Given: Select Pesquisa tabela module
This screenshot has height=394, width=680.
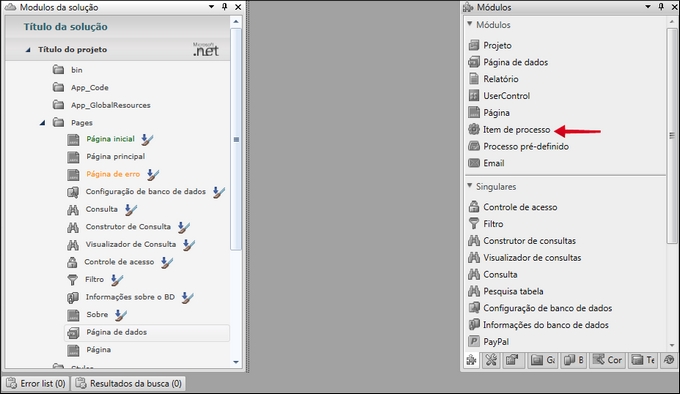Looking at the screenshot, I should (506, 292).
